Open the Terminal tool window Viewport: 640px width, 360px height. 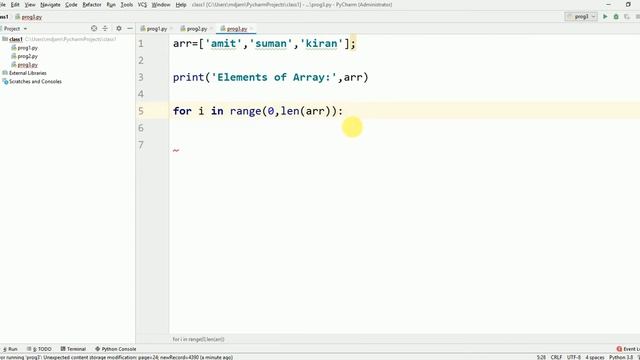click(x=73, y=349)
